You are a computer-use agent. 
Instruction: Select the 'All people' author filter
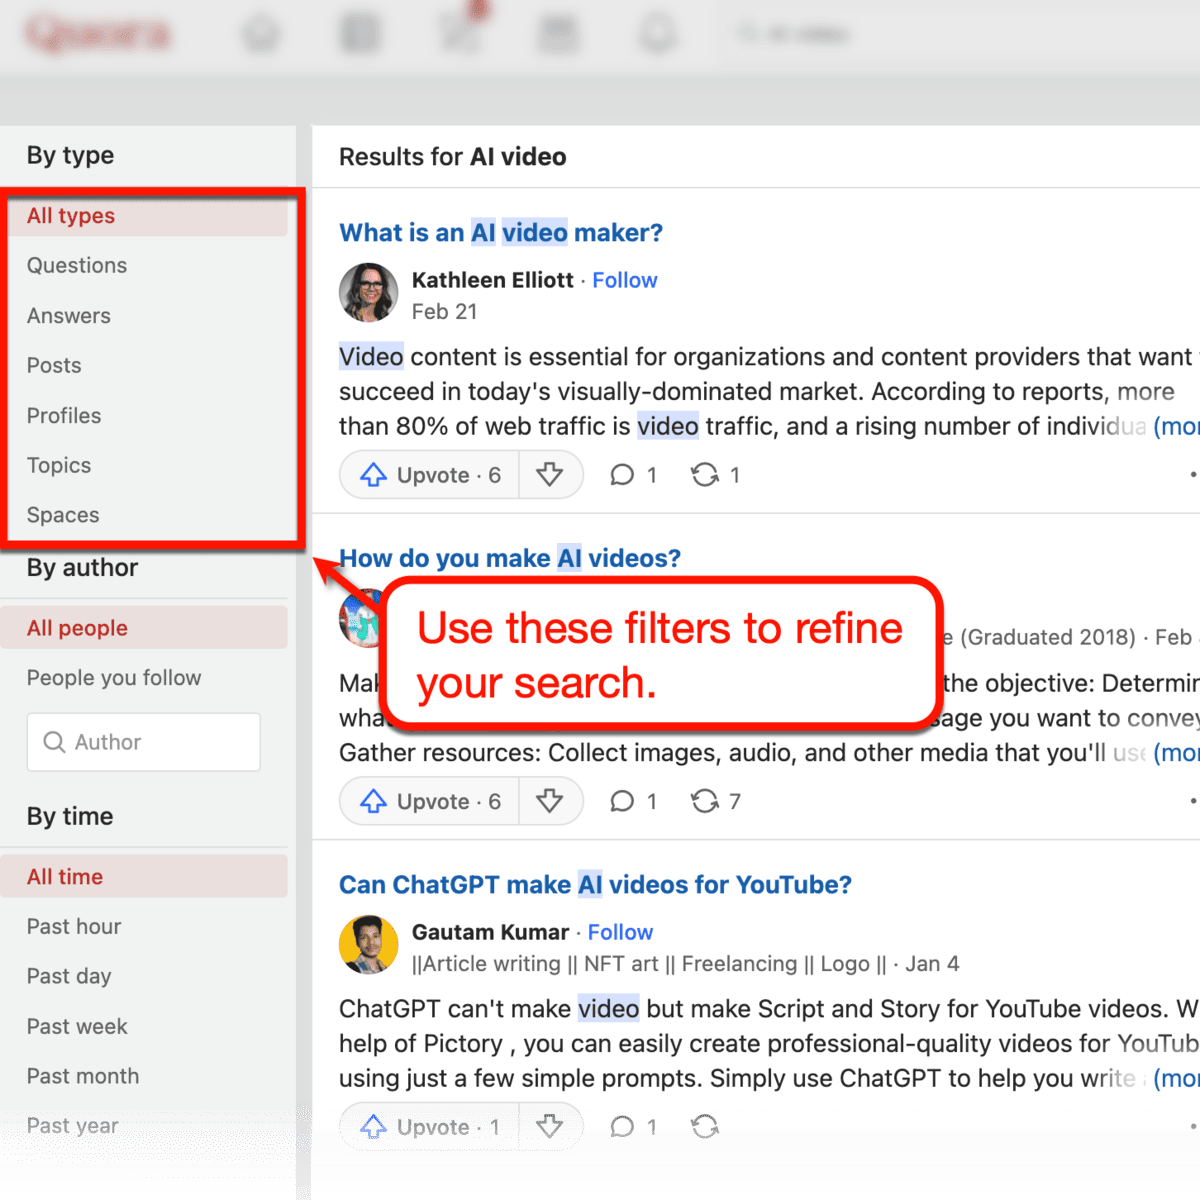tap(75, 628)
